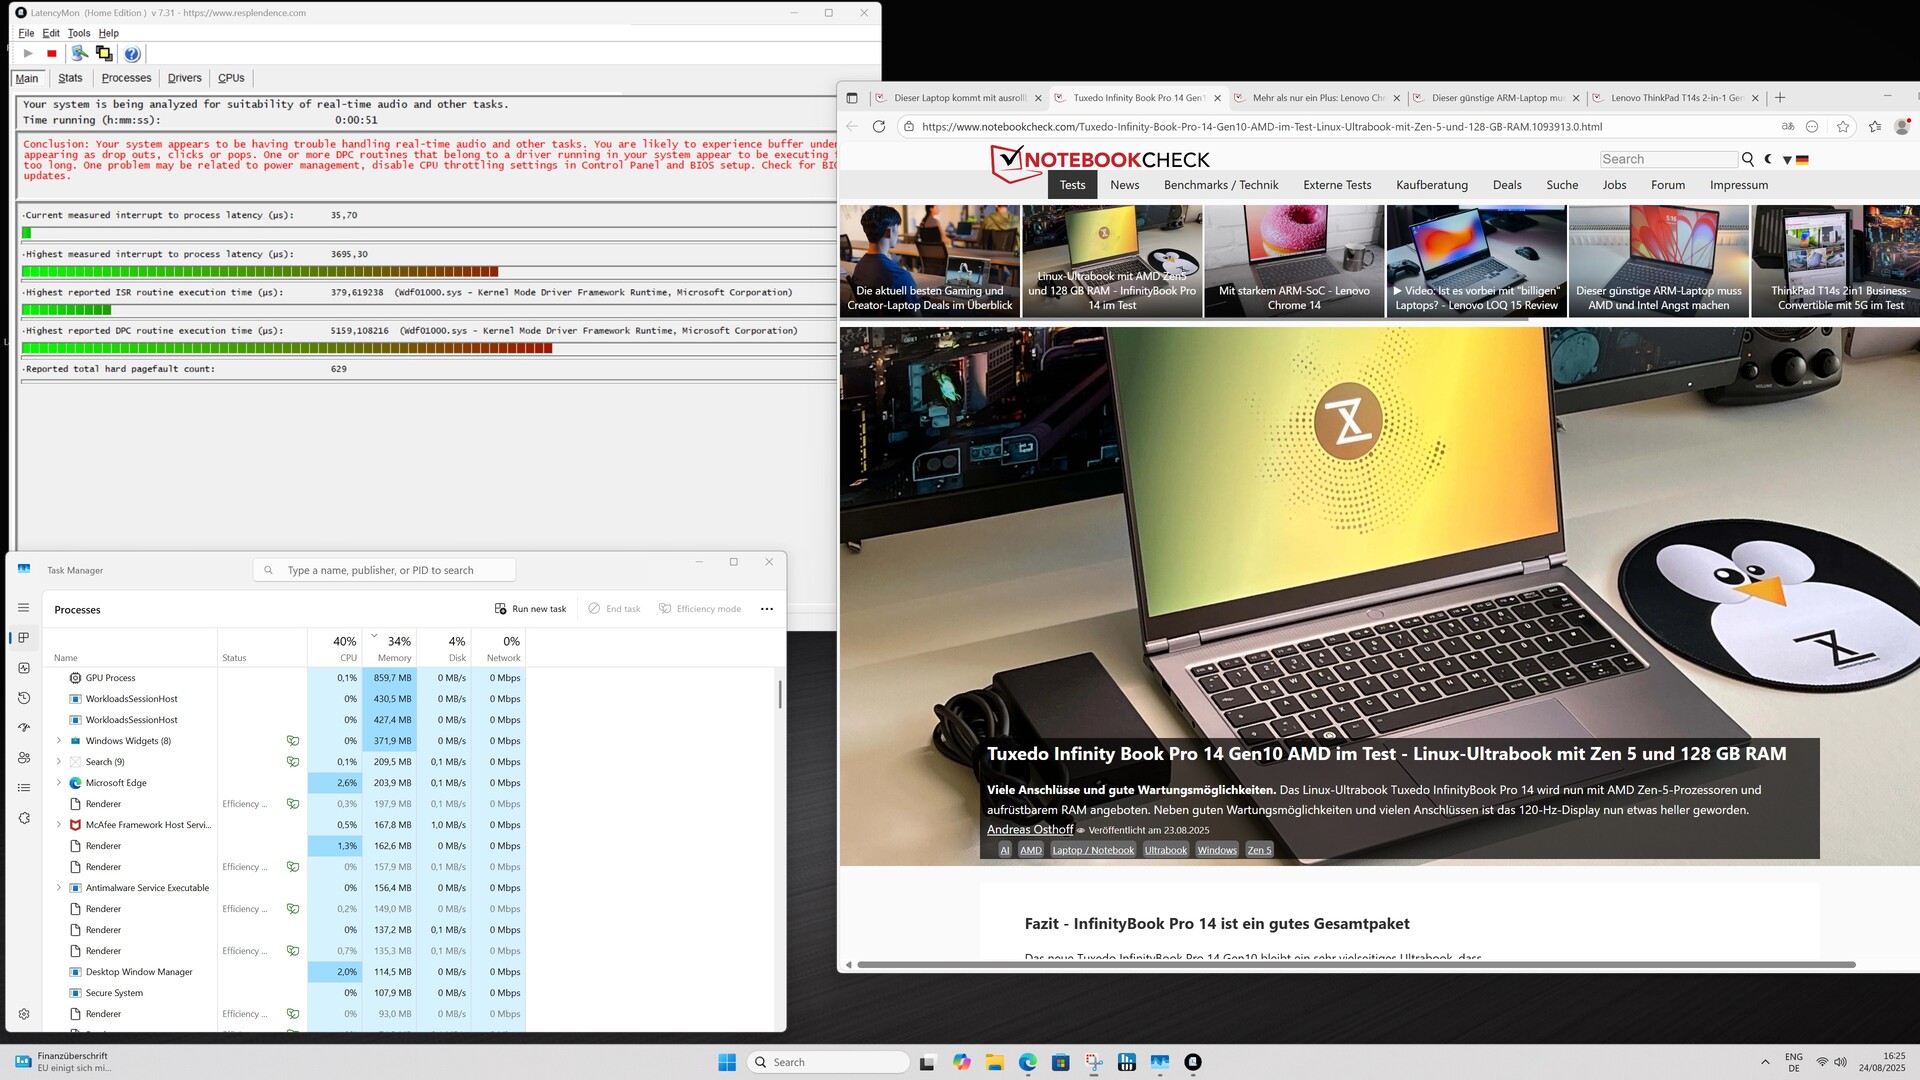Open the Tools menu in LatencyMon
The height and width of the screenshot is (1080, 1920).
coord(79,33)
